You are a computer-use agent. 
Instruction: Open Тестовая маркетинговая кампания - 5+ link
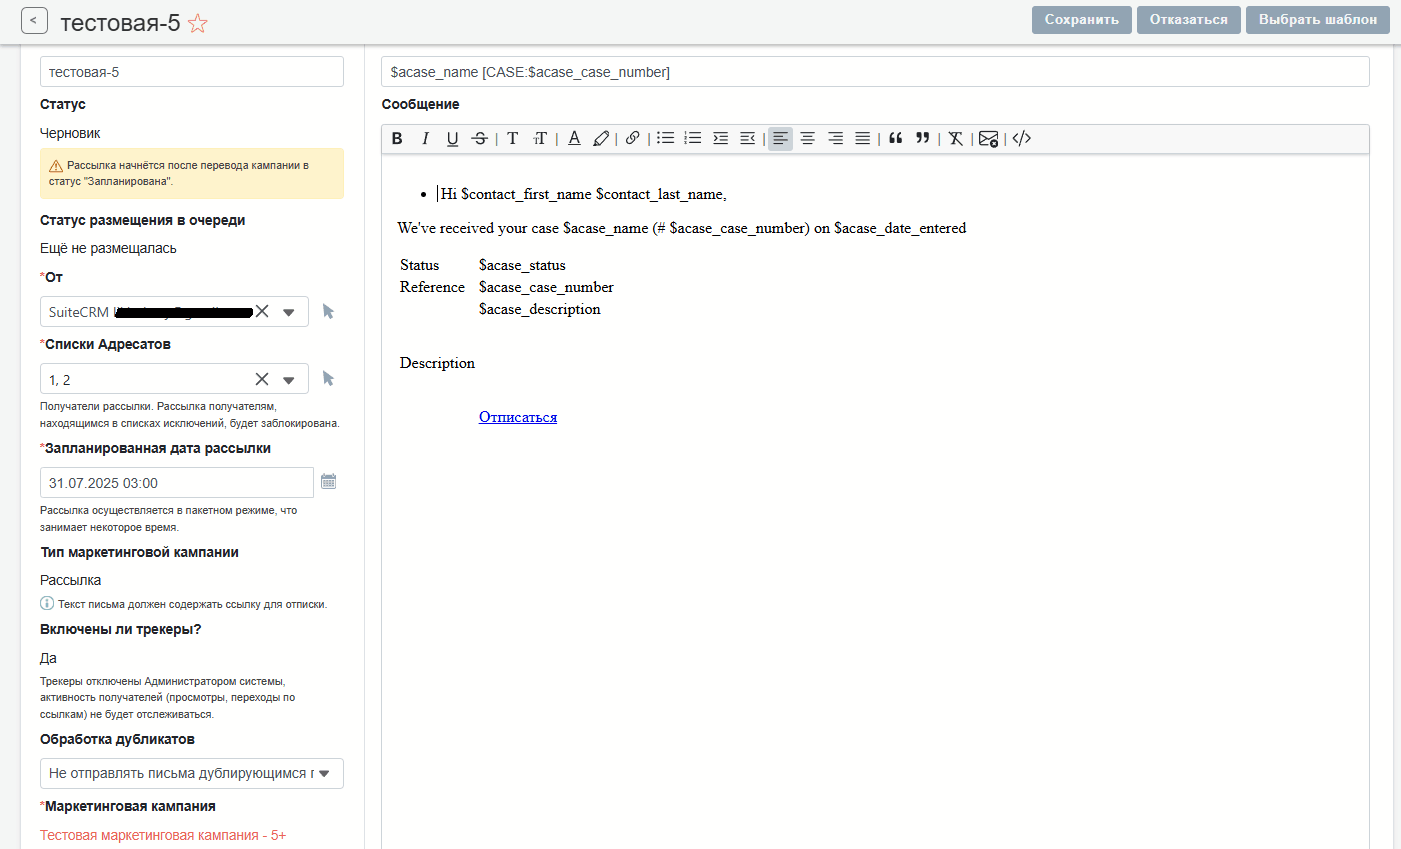pos(163,835)
